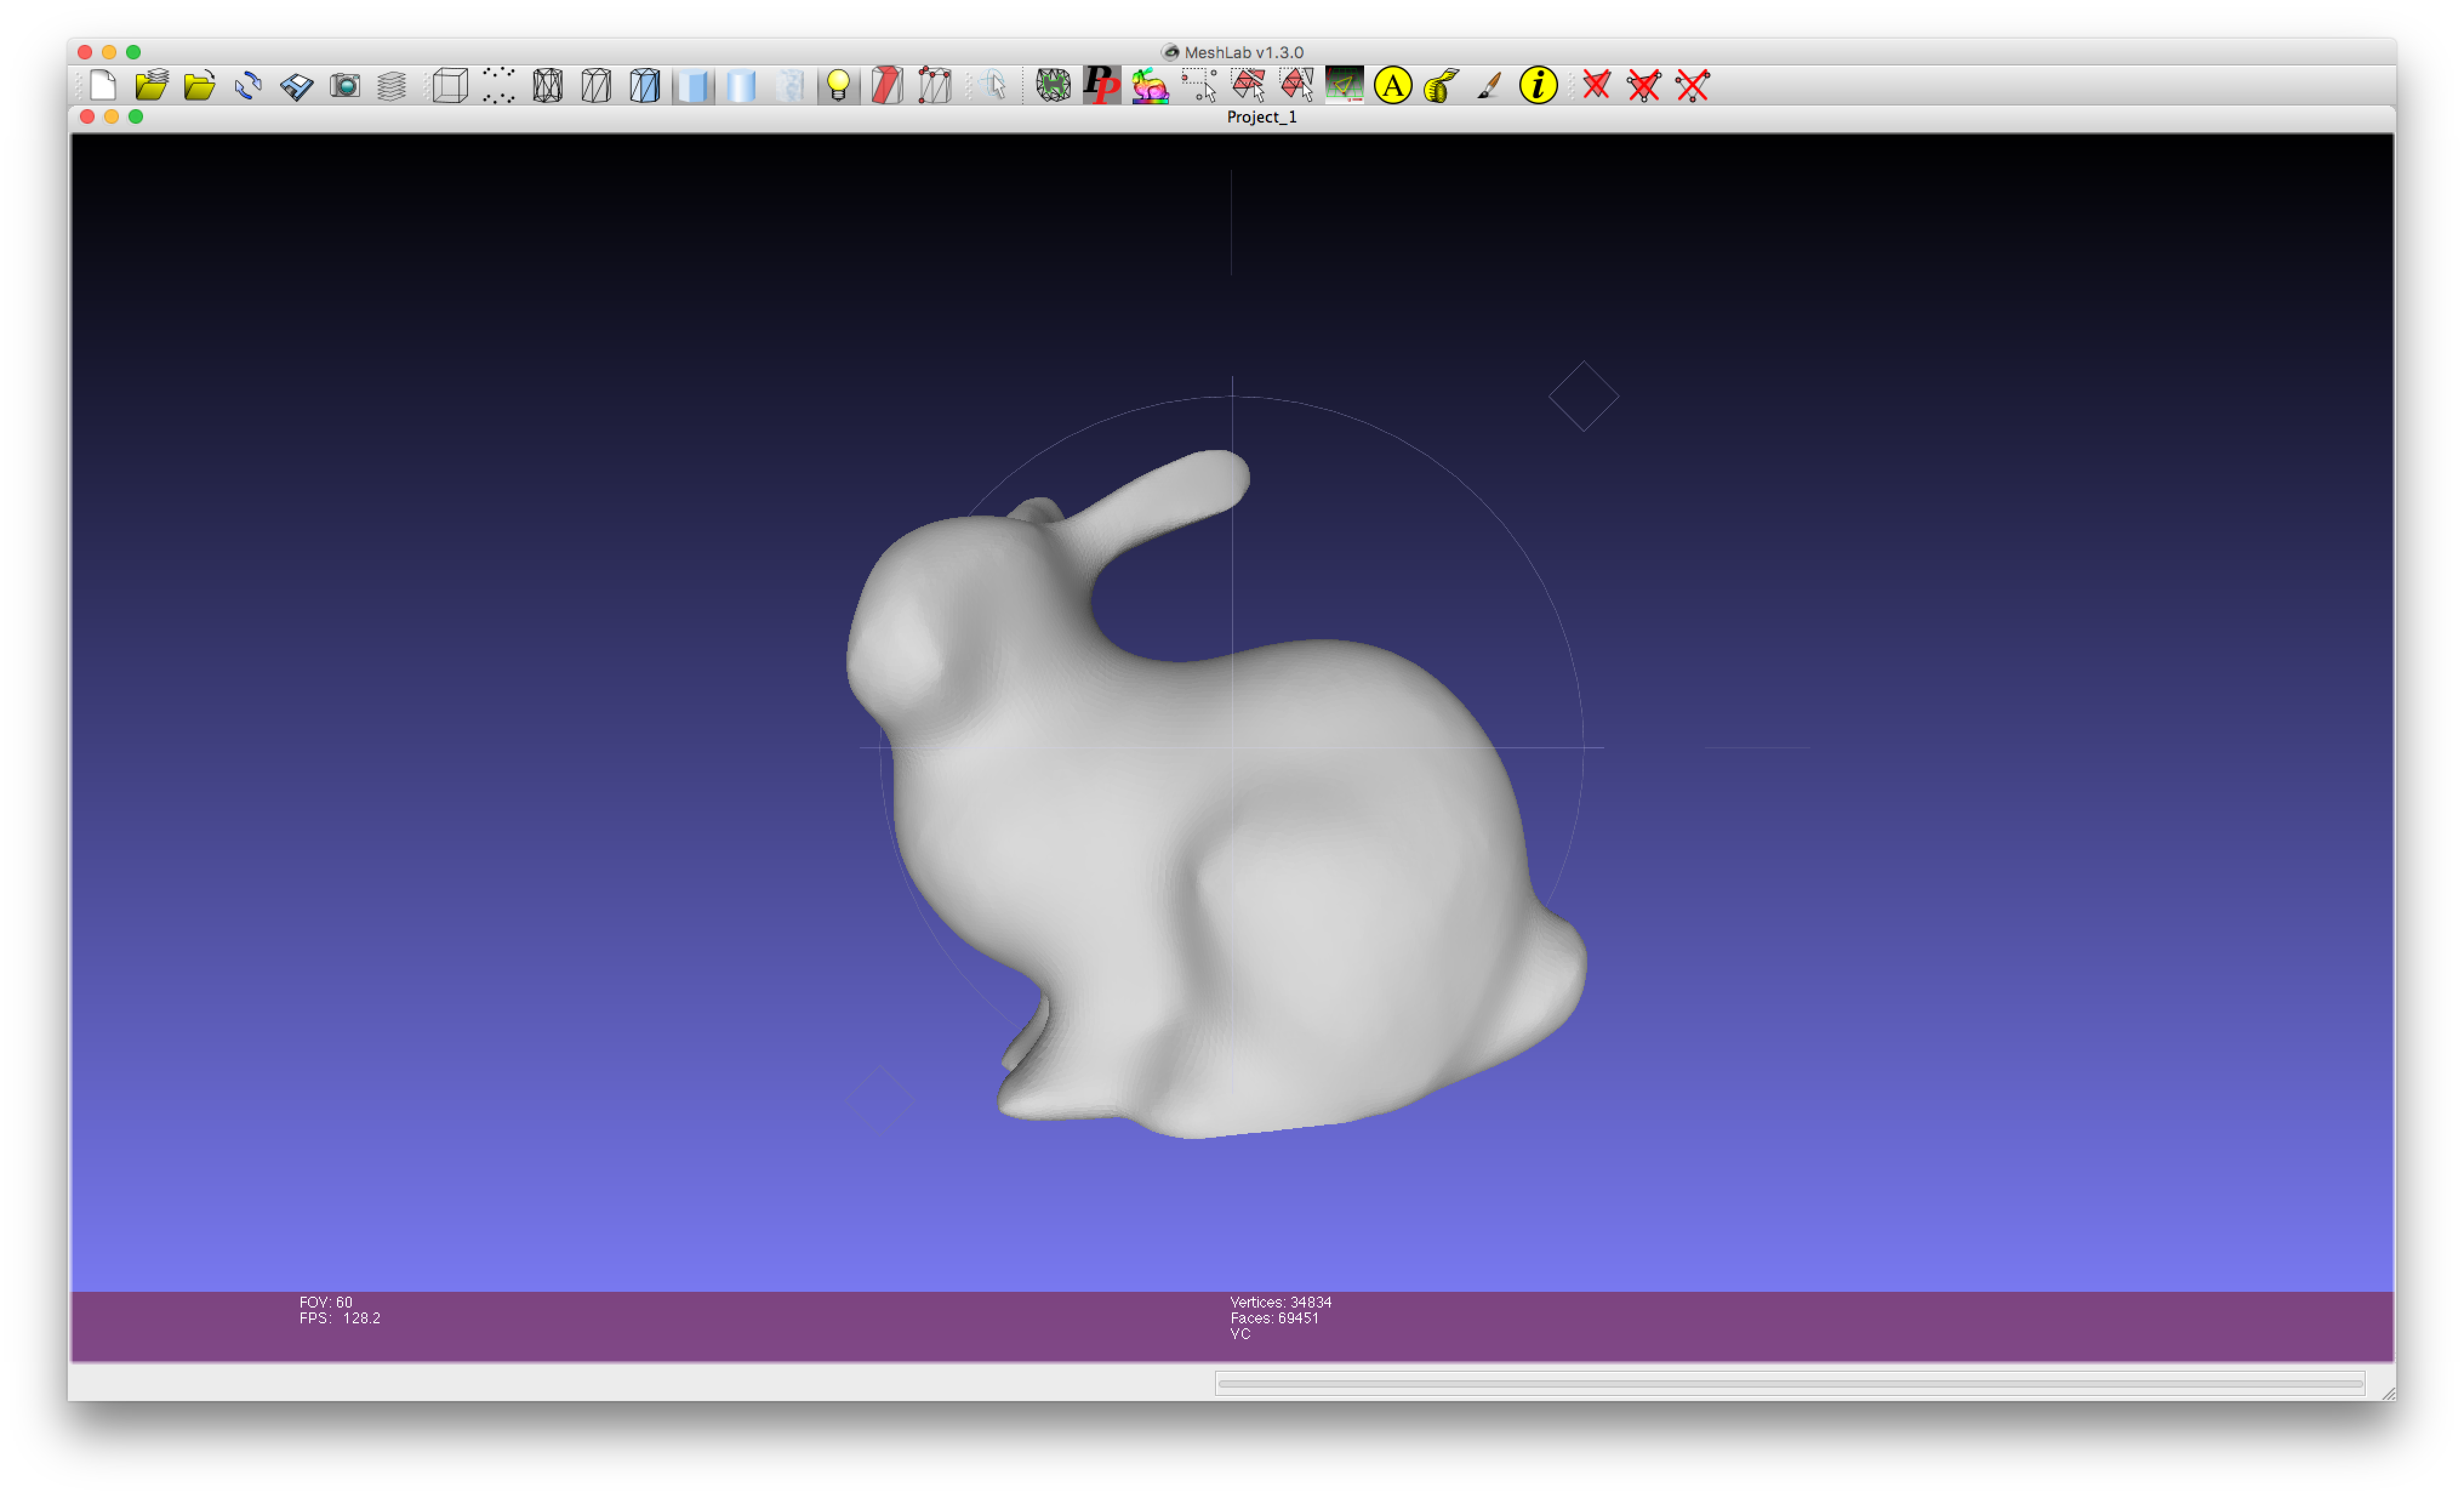This screenshot has height=1498, width=2464.
Task: Click the rainbow bunny quality mapper icon
Action: (1150, 86)
